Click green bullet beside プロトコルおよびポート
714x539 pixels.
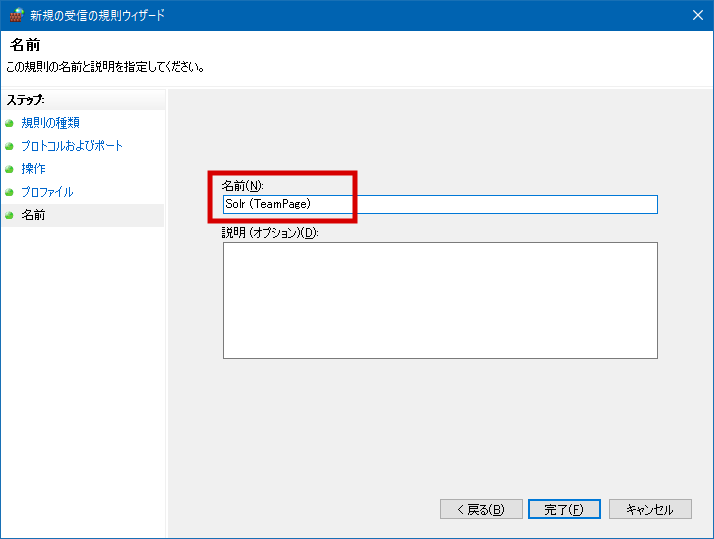tap(10, 146)
